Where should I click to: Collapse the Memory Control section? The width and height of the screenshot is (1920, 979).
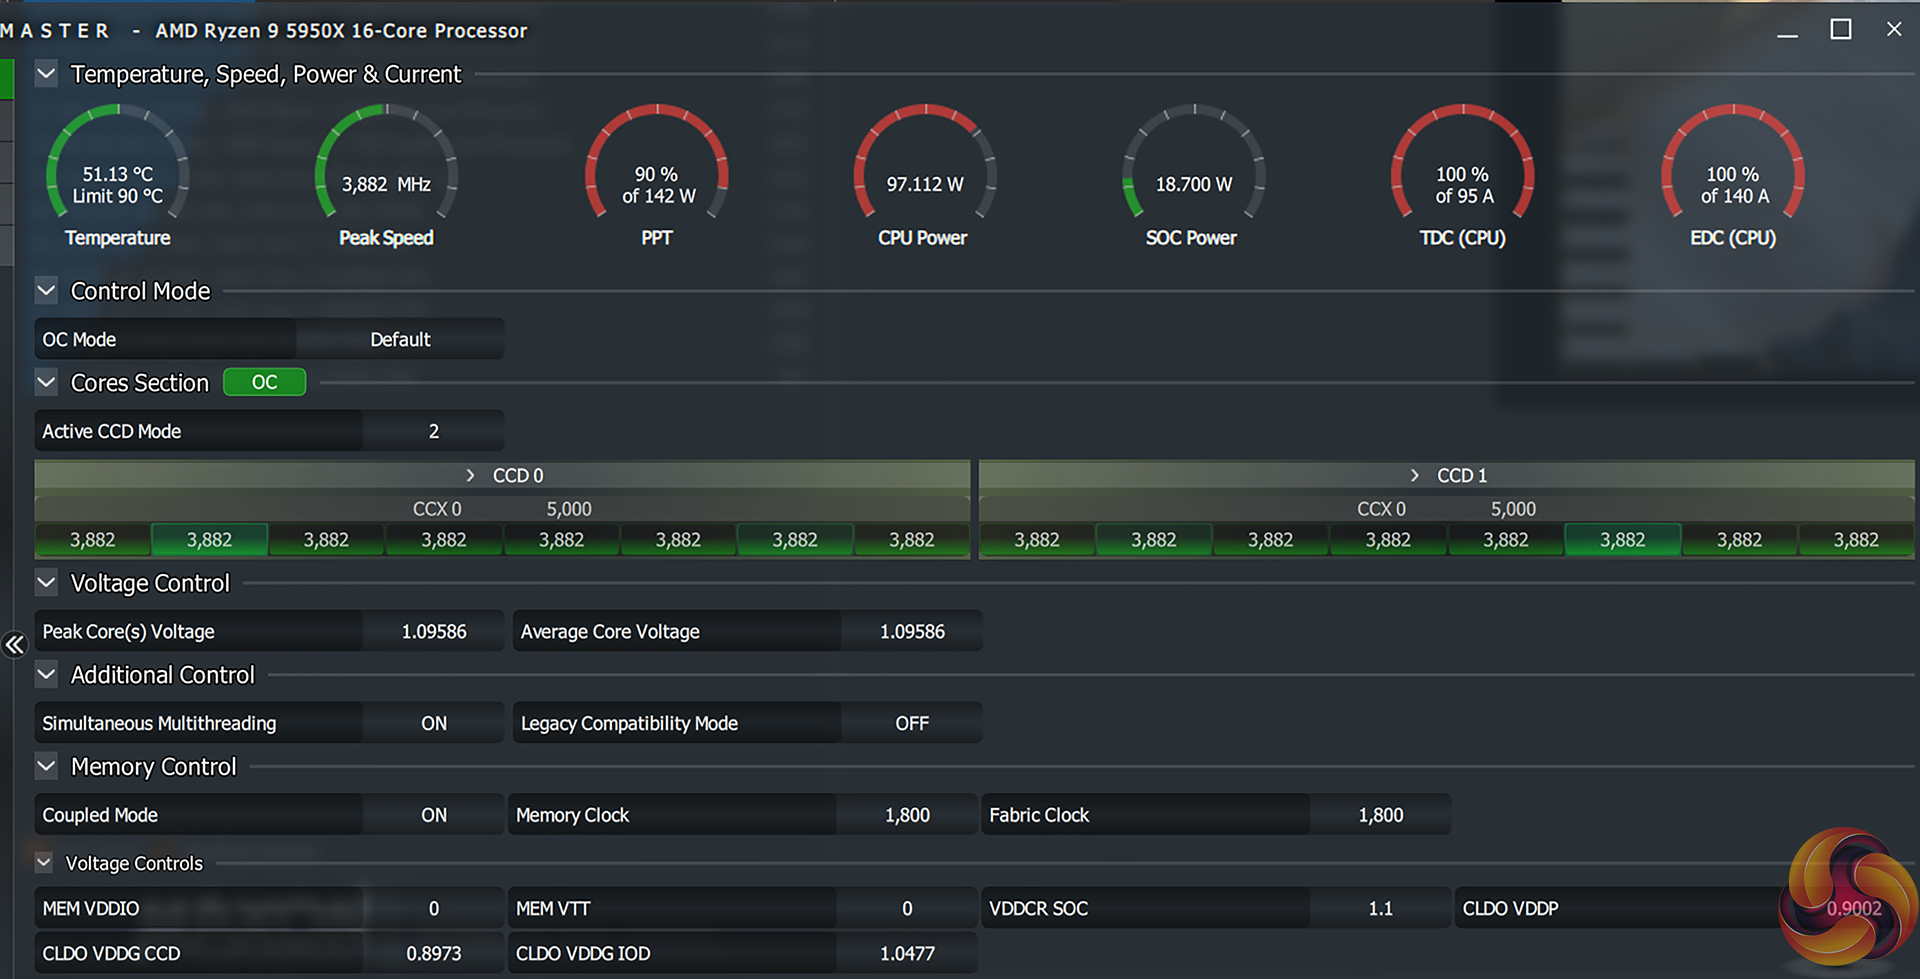[x=46, y=767]
